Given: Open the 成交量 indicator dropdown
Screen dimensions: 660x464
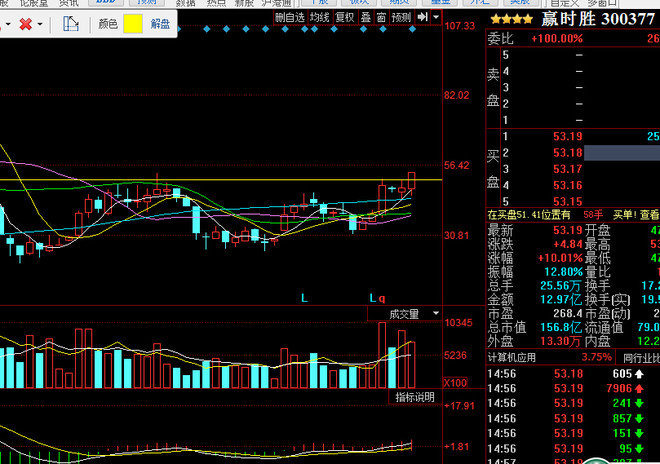Looking at the screenshot, I should point(436,313).
